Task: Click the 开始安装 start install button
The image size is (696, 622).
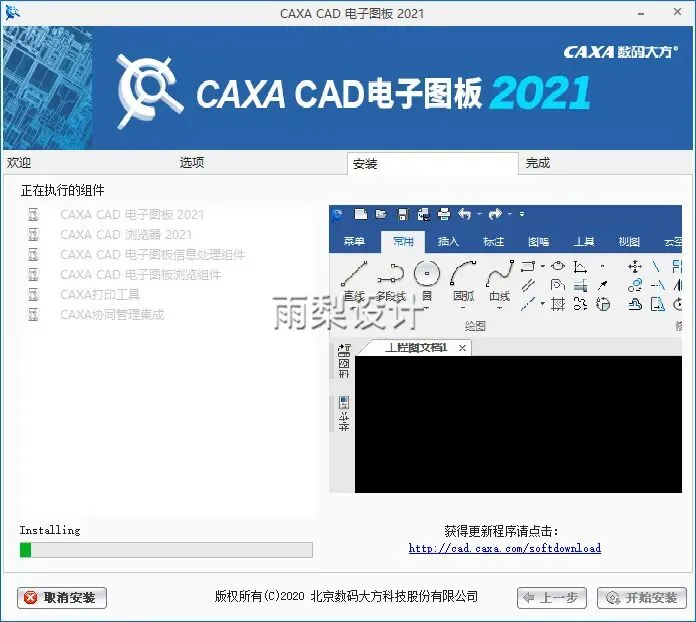Action: click(642, 598)
